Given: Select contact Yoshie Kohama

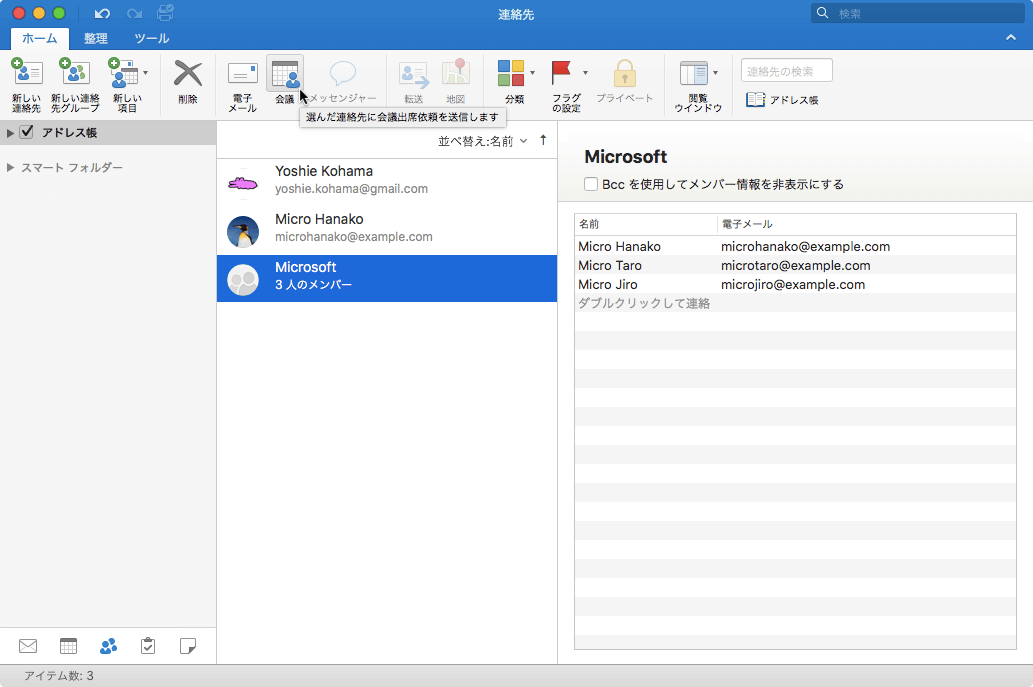Looking at the screenshot, I should tap(387, 182).
